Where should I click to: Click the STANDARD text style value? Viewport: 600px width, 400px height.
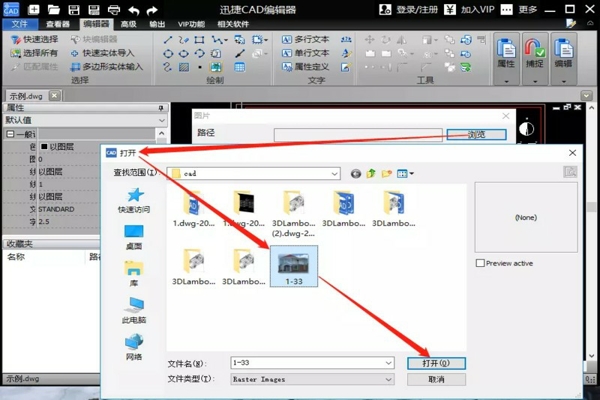56,209
